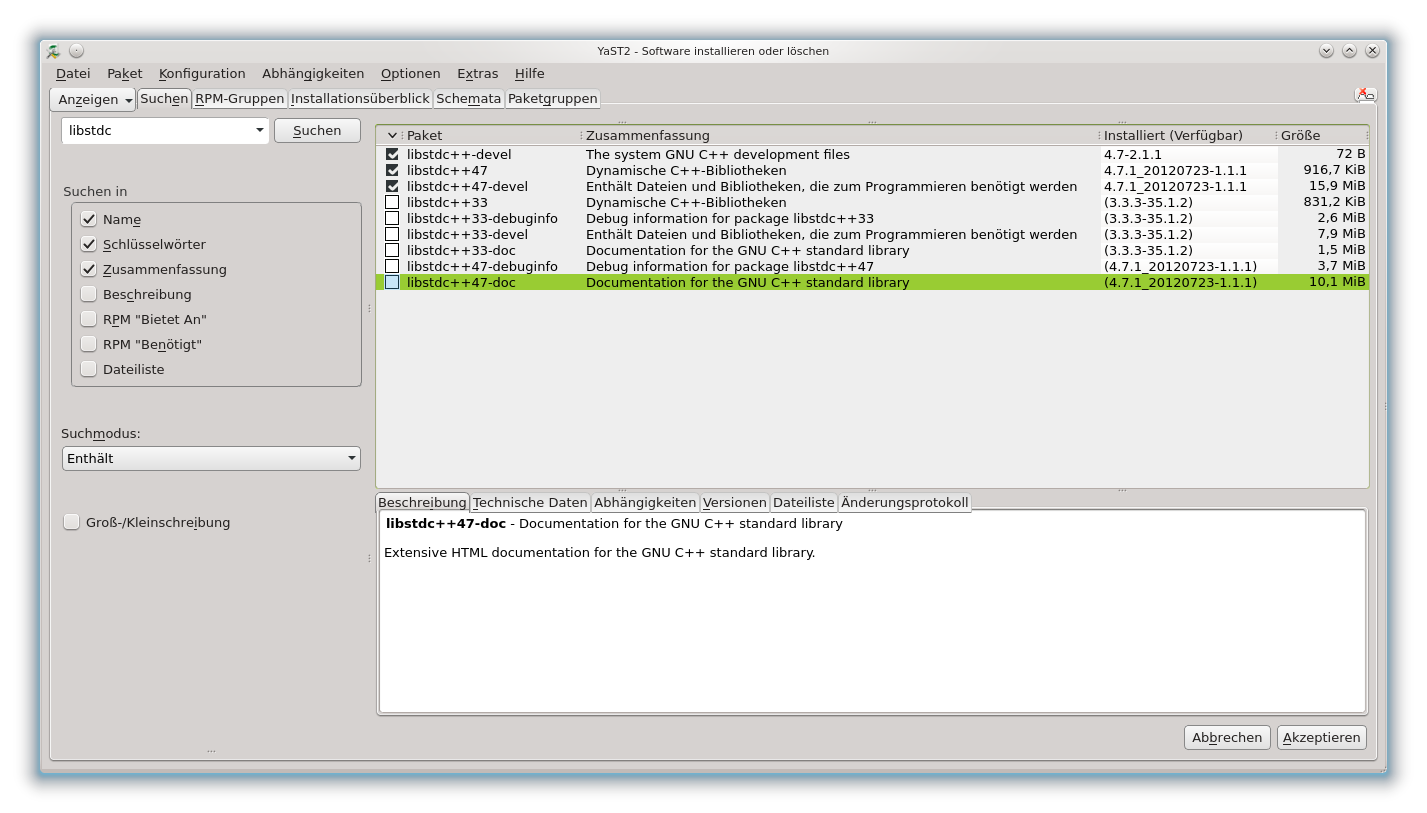Select the Abhängigkeiten details tab
The width and height of the screenshot is (1427, 813).
645,503
